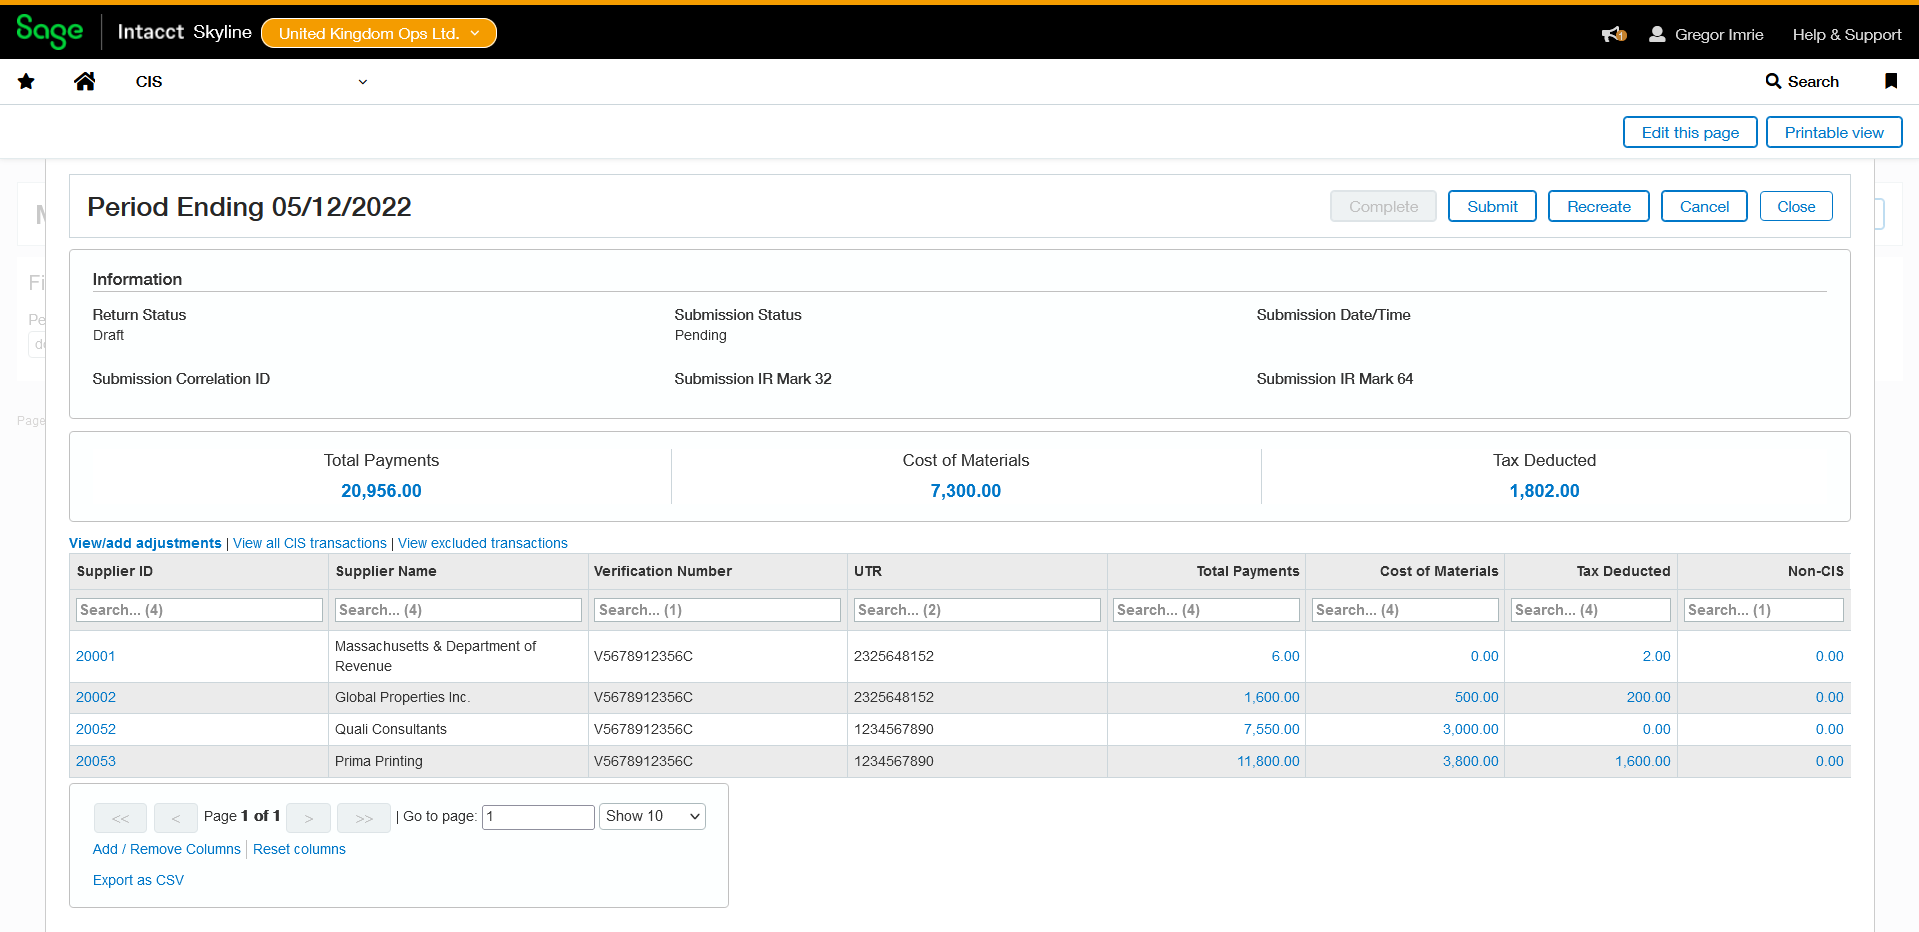
Task: Click the Go to page input box
Action: coord(538,817)
